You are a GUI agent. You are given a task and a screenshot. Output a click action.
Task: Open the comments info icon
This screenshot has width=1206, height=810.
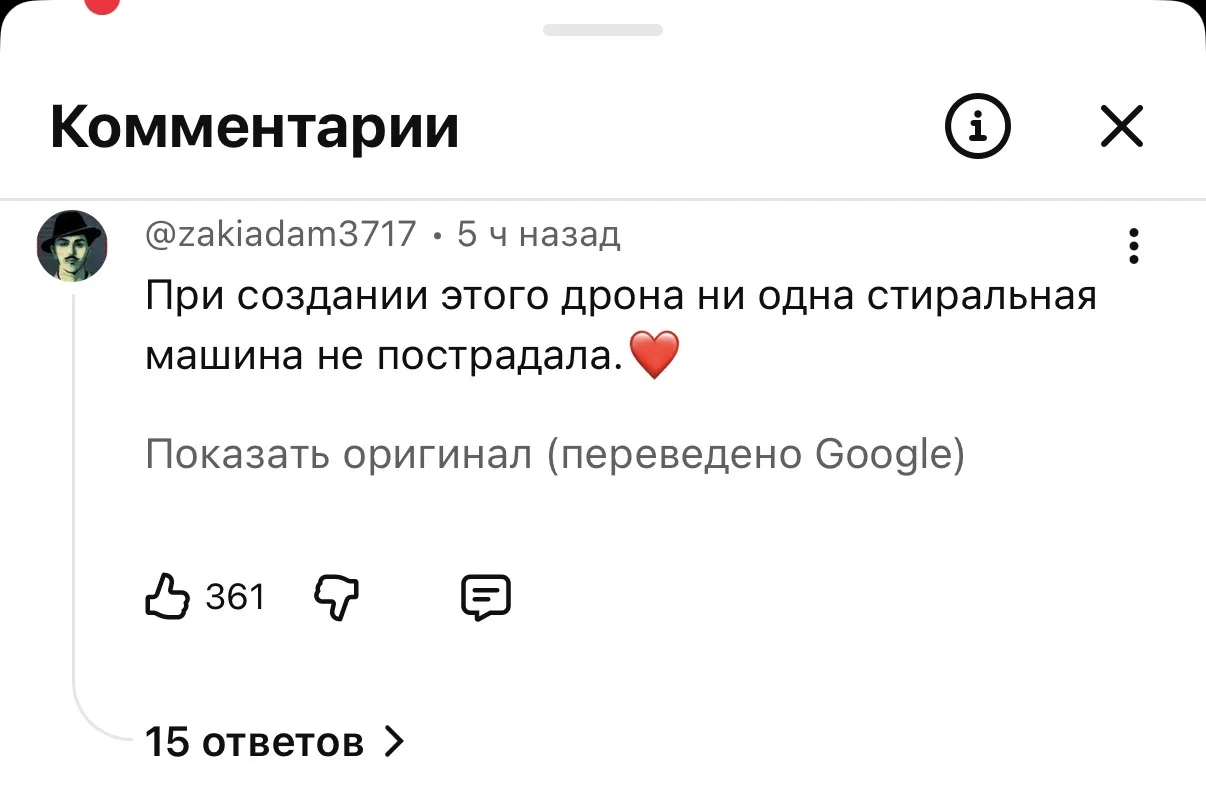click(977, 127)
